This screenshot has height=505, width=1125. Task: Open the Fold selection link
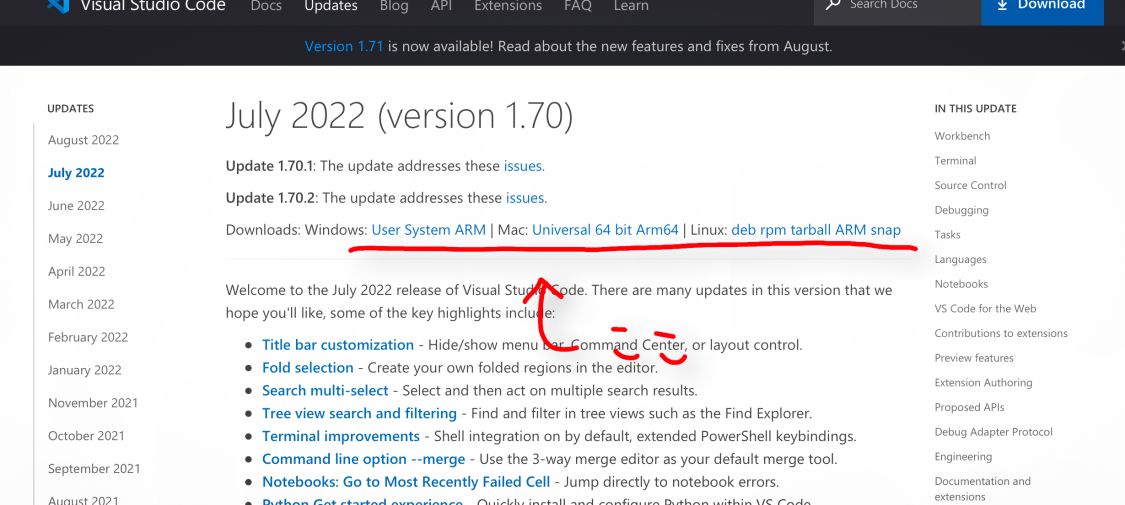pos(308,368)
